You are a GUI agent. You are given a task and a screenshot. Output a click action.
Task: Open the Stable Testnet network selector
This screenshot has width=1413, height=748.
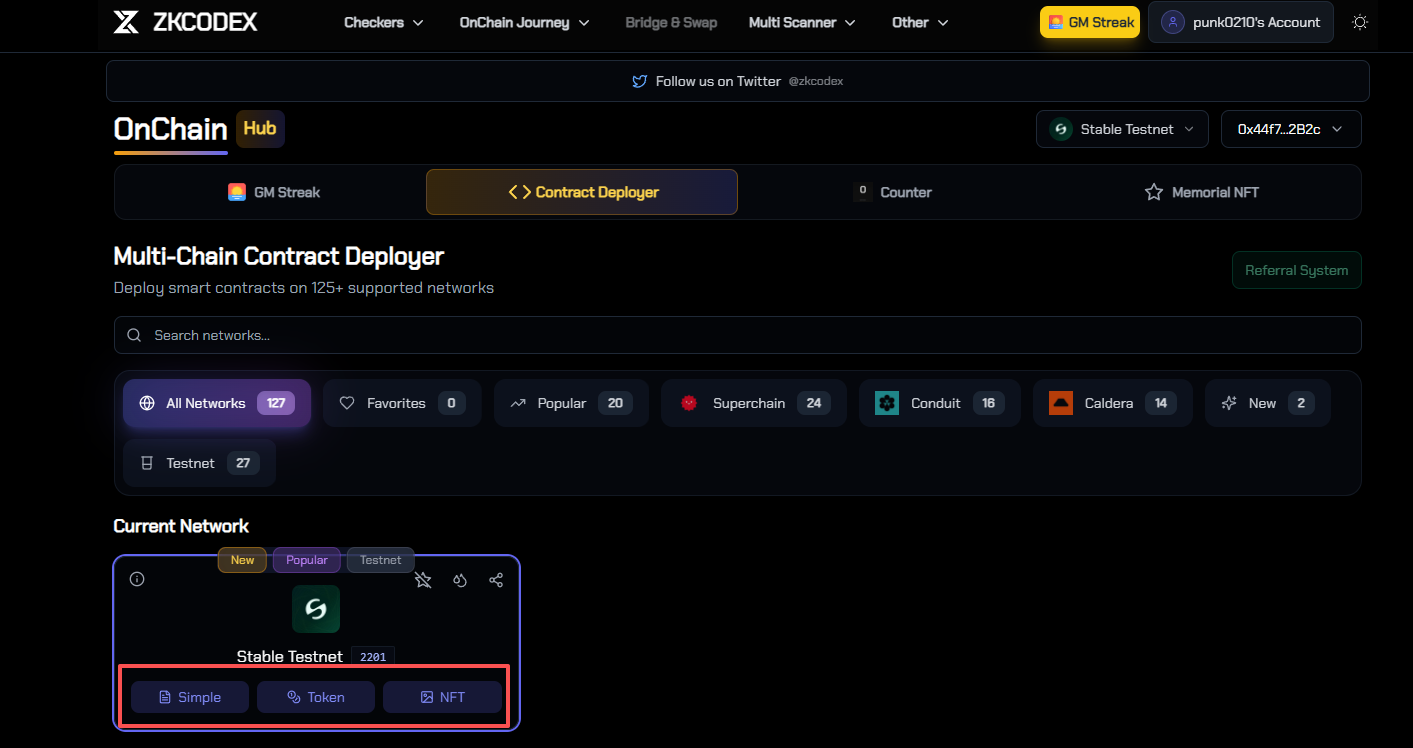pos(1122,129)
